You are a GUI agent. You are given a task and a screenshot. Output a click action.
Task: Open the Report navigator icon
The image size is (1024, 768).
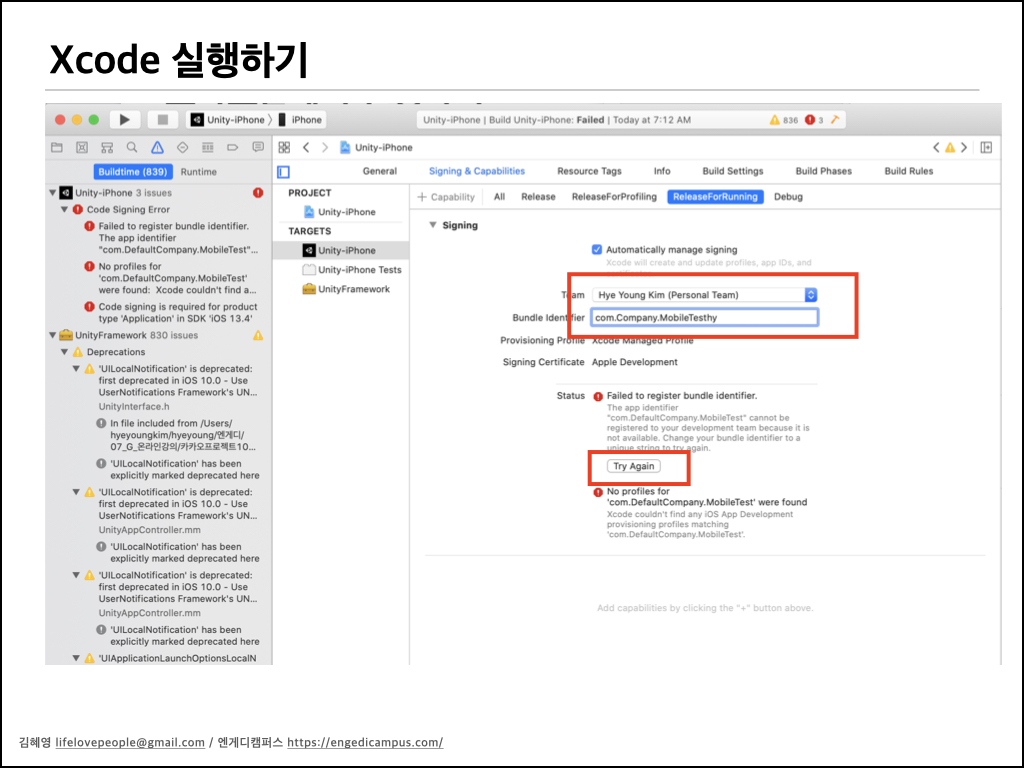258,148
